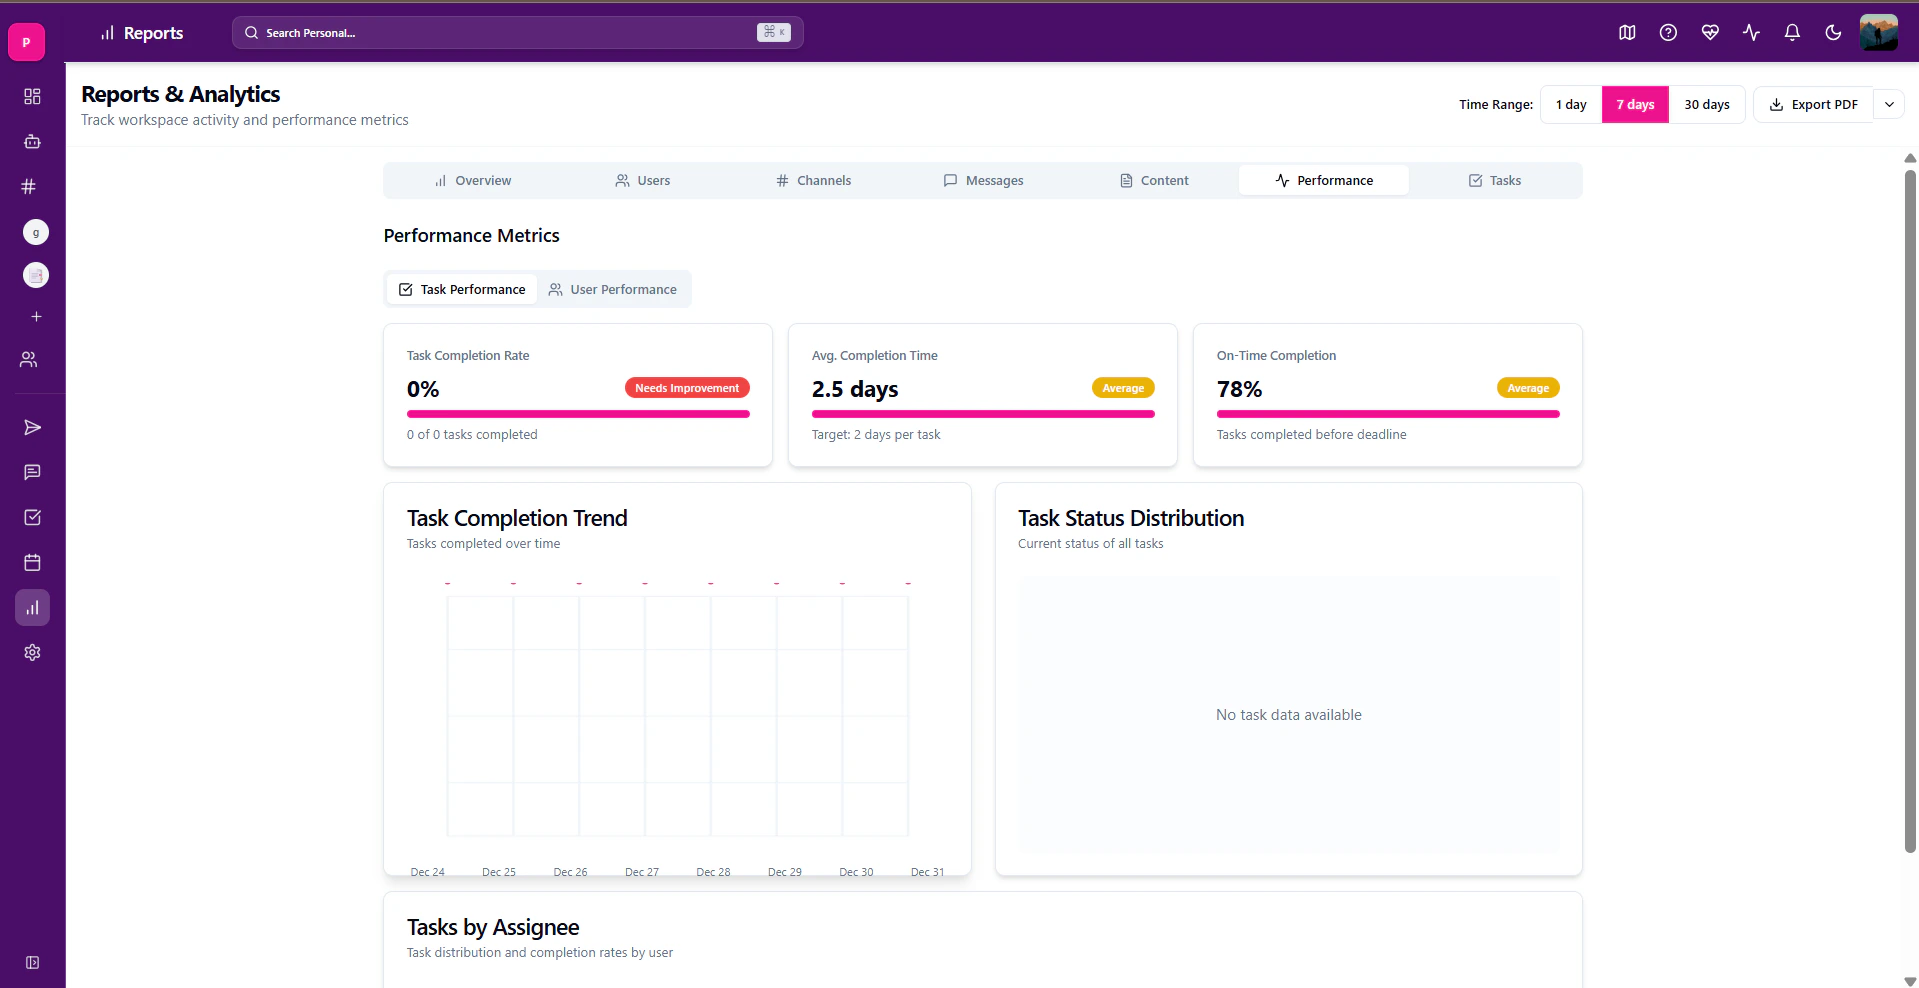This screenshot has height=988, width=1919.
Task: Click the Export PDF button
Action: pyautogui.click(x=1813, y=104)
